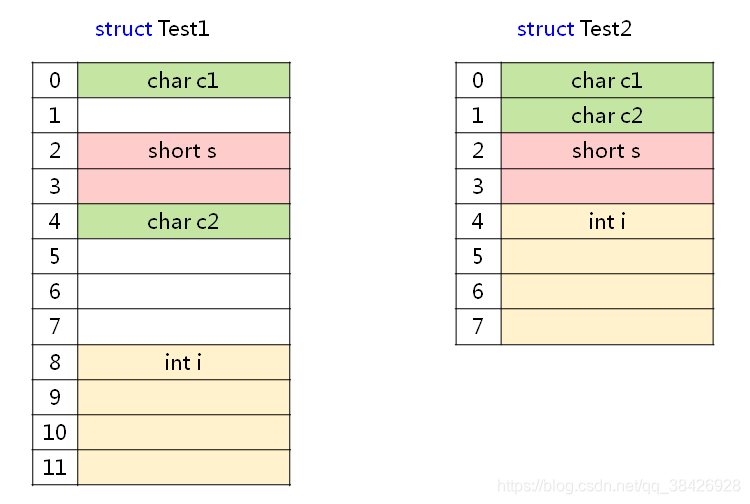Click offset 10 in the Test1 table
This screenshot has height=504, width=750.
pyautogui.click(x=55, y=432)
